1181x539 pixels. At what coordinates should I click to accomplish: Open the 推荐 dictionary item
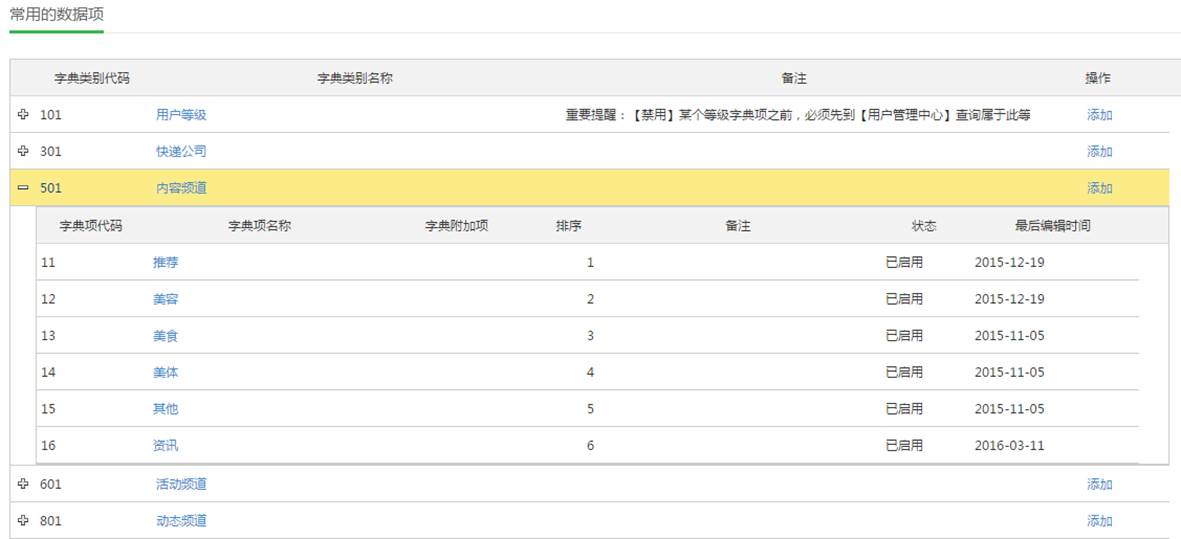(x=166, y=262)
